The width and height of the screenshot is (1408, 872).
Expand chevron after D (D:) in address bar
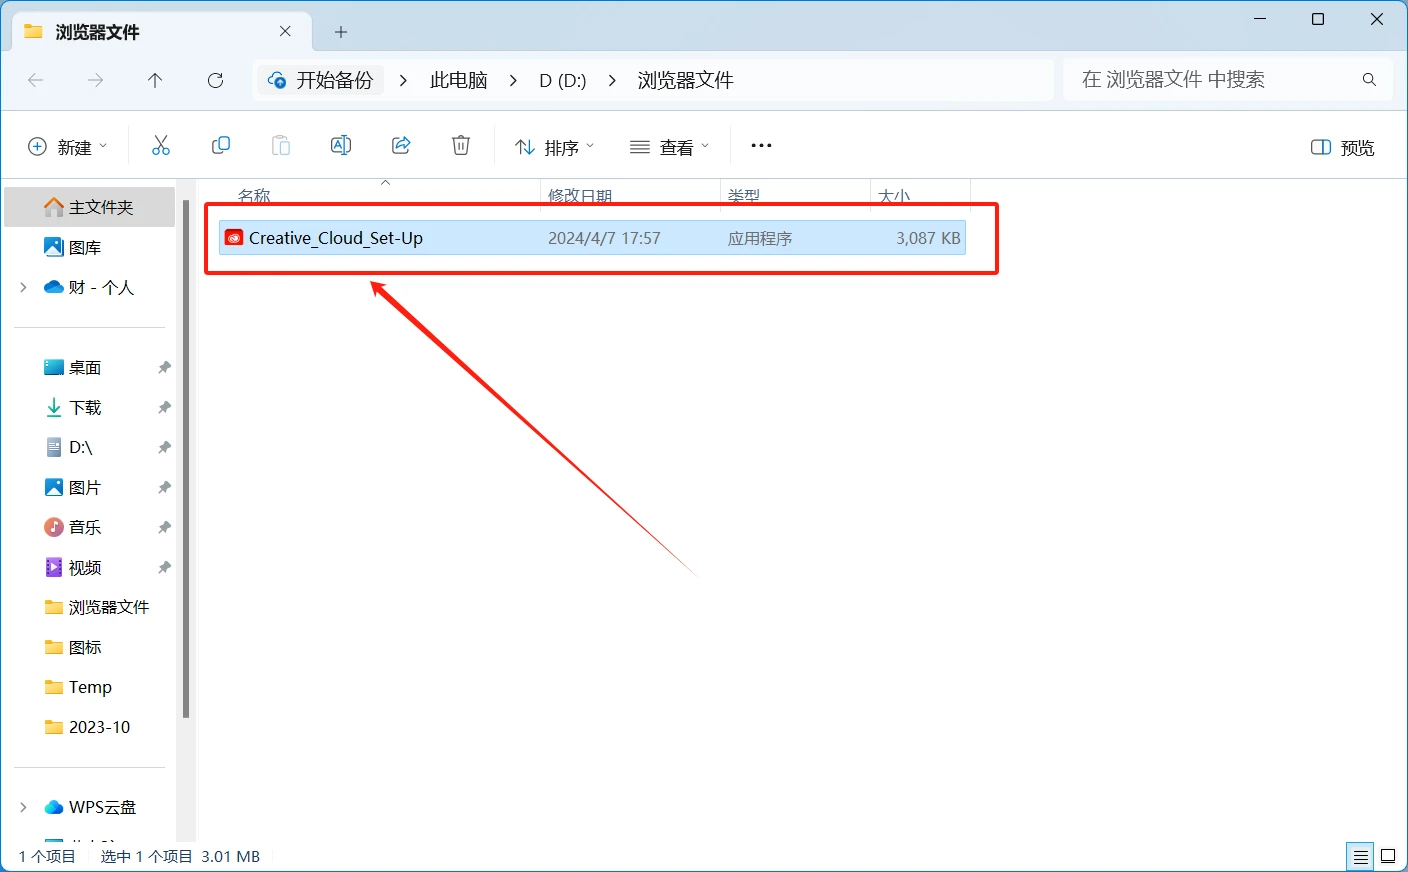[612, 80]
